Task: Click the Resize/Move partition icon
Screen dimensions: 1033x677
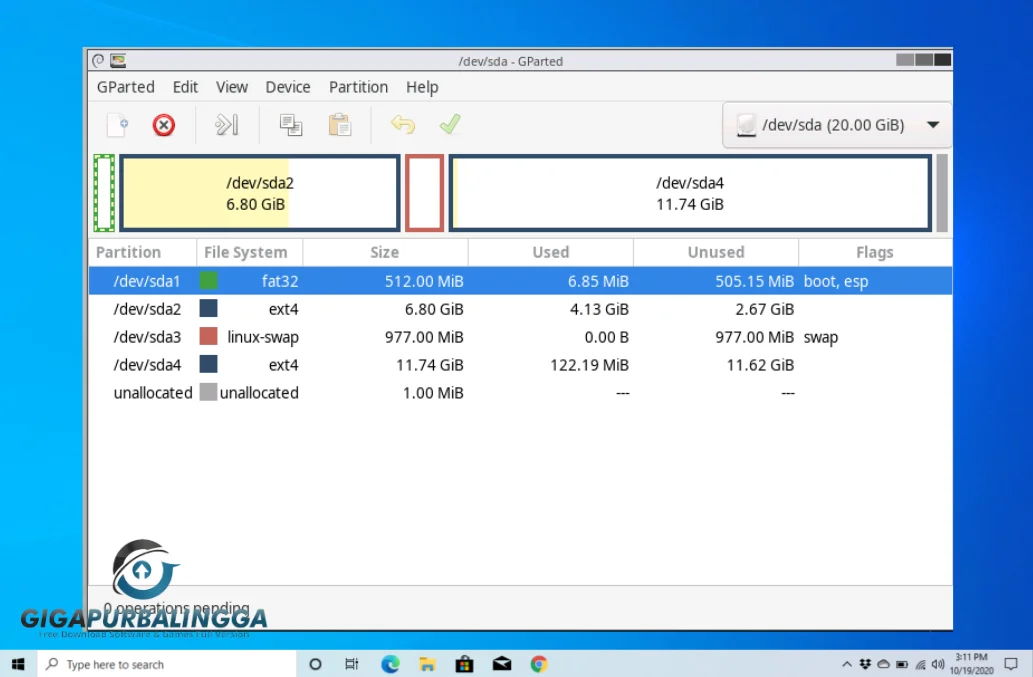Action: (x=227, y=125)
